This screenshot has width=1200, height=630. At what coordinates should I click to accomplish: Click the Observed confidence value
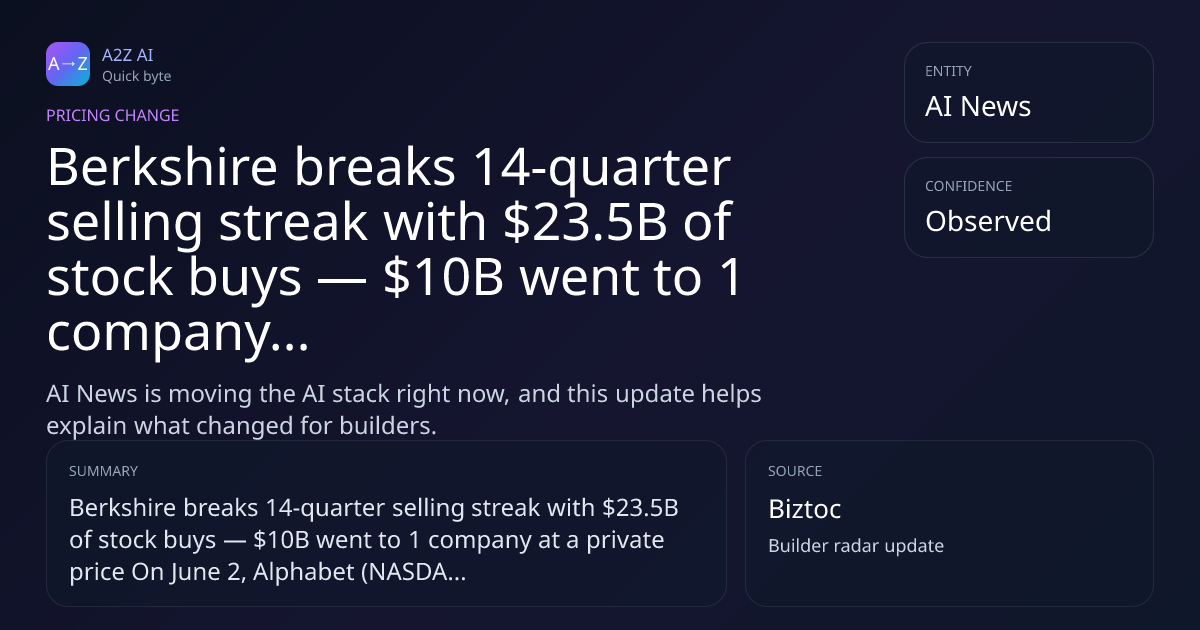[x=988, y=221]
